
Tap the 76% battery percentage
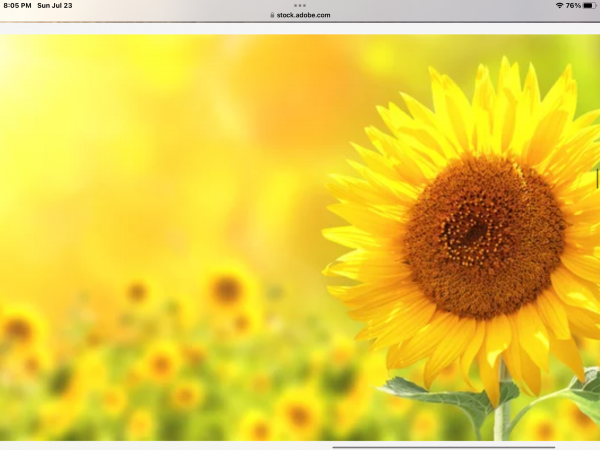tap(573, 6)
